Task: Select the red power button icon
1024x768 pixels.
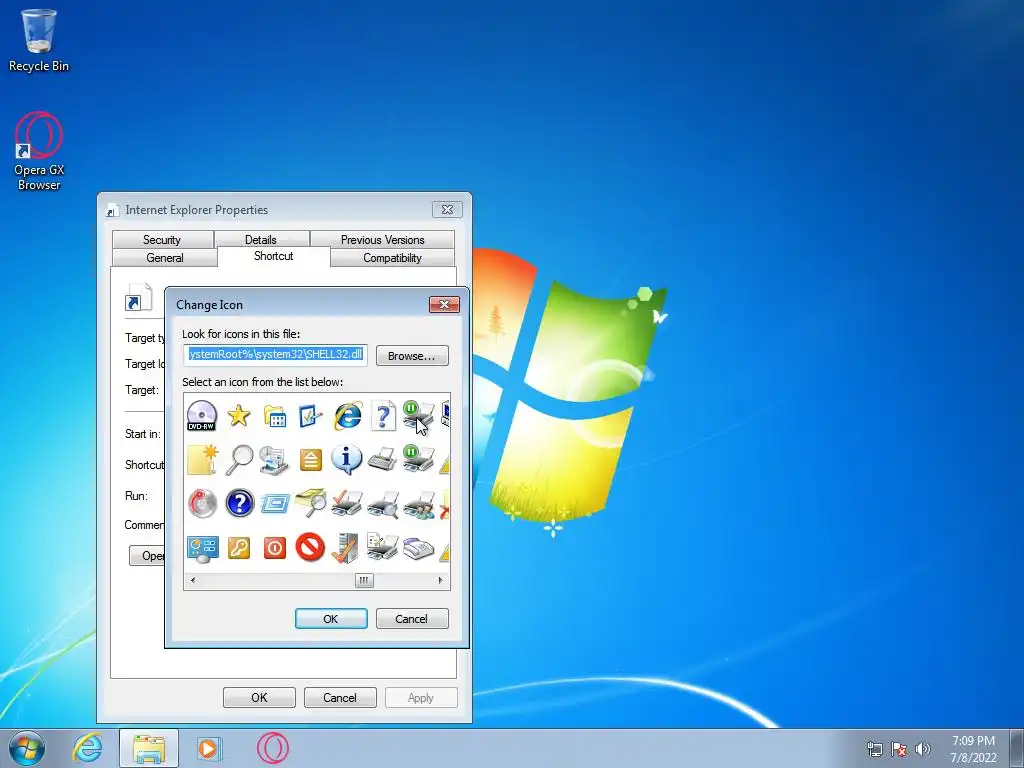Action: [x=275, y=548]
